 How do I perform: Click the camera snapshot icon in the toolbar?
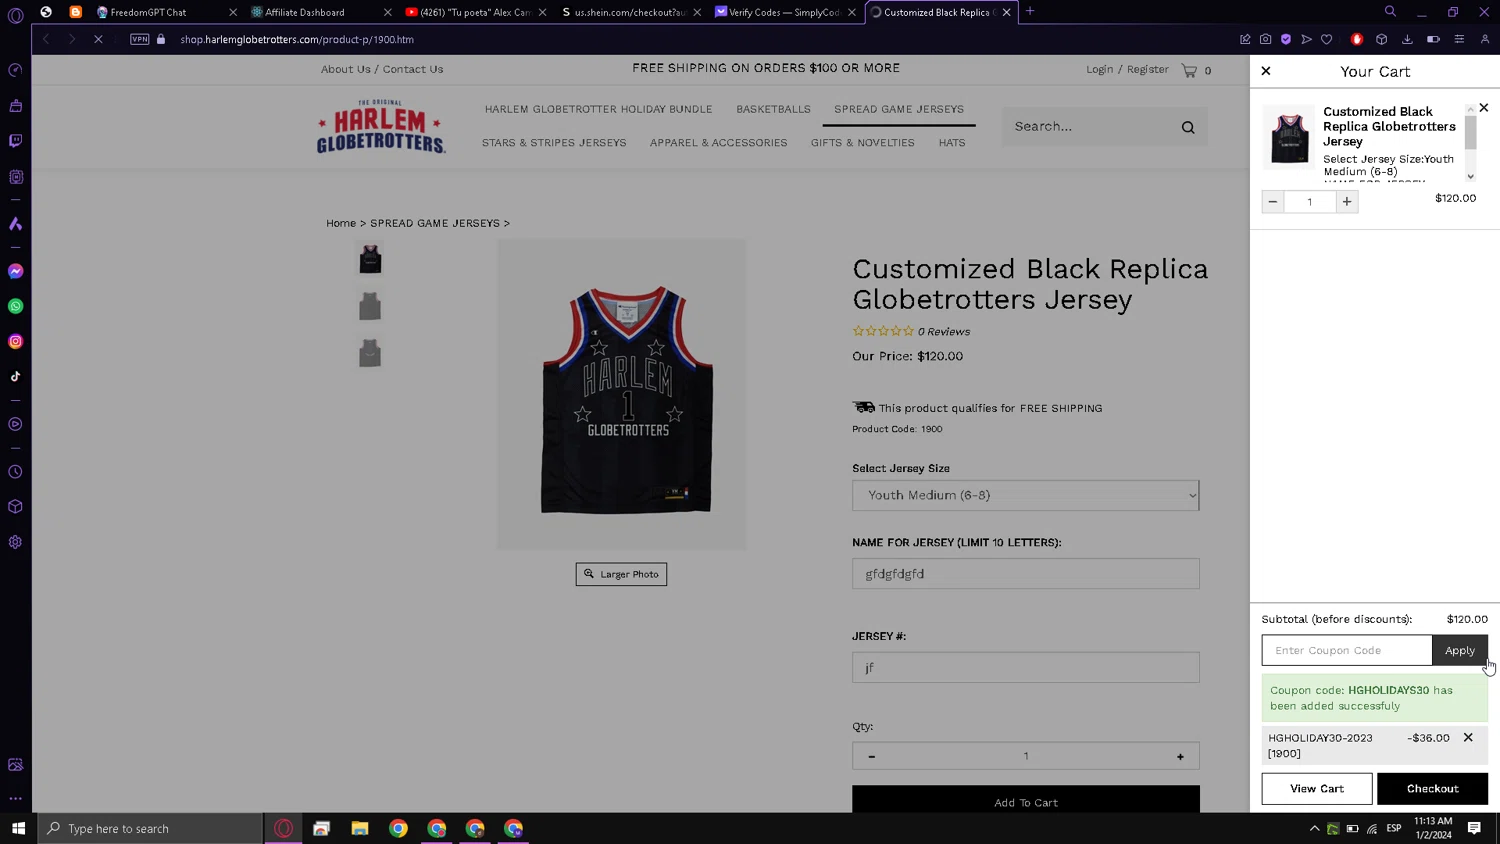[1265, 39]
